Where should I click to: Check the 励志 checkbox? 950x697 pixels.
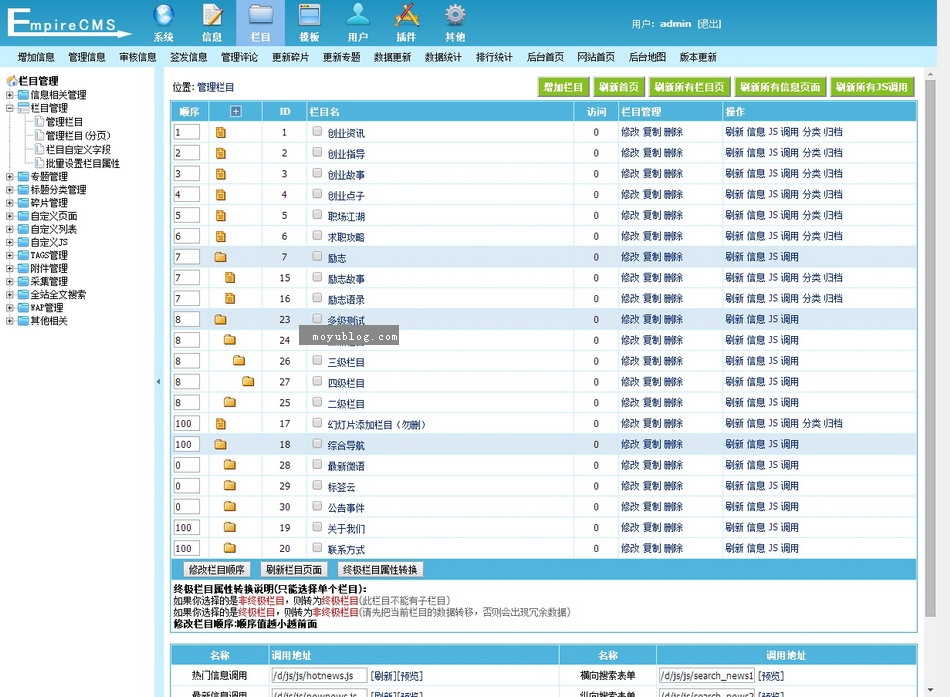pos(317,256)
